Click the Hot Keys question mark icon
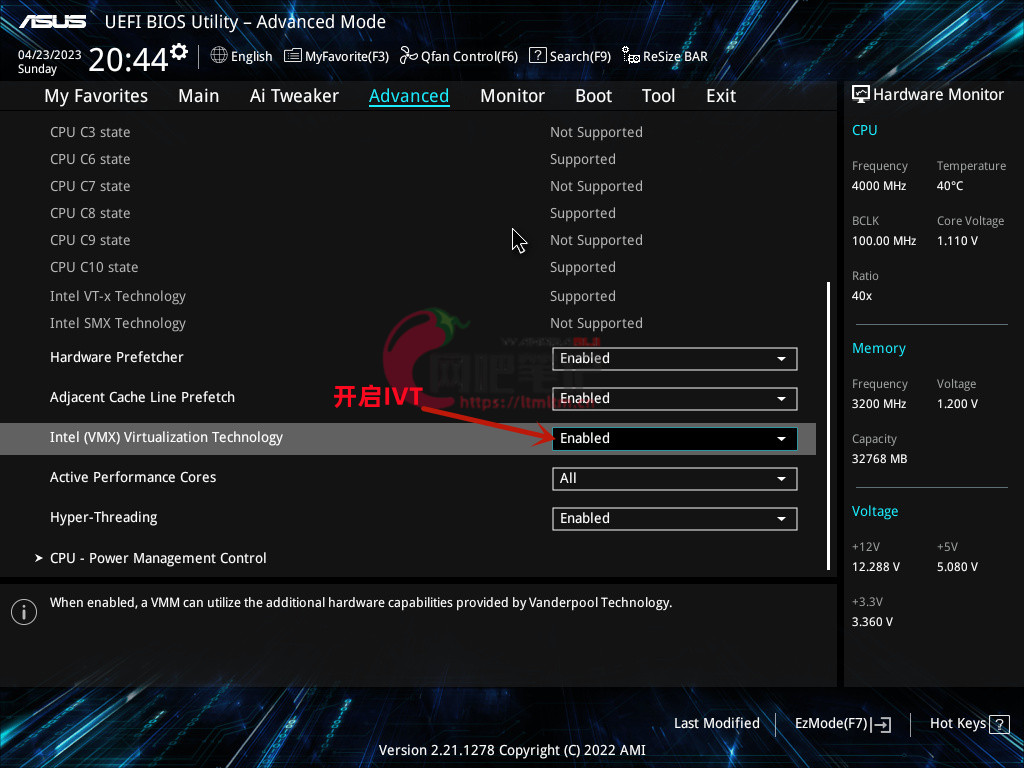Image resolution: width=1024 pixels, height=768 pixels. pos(999,724)
